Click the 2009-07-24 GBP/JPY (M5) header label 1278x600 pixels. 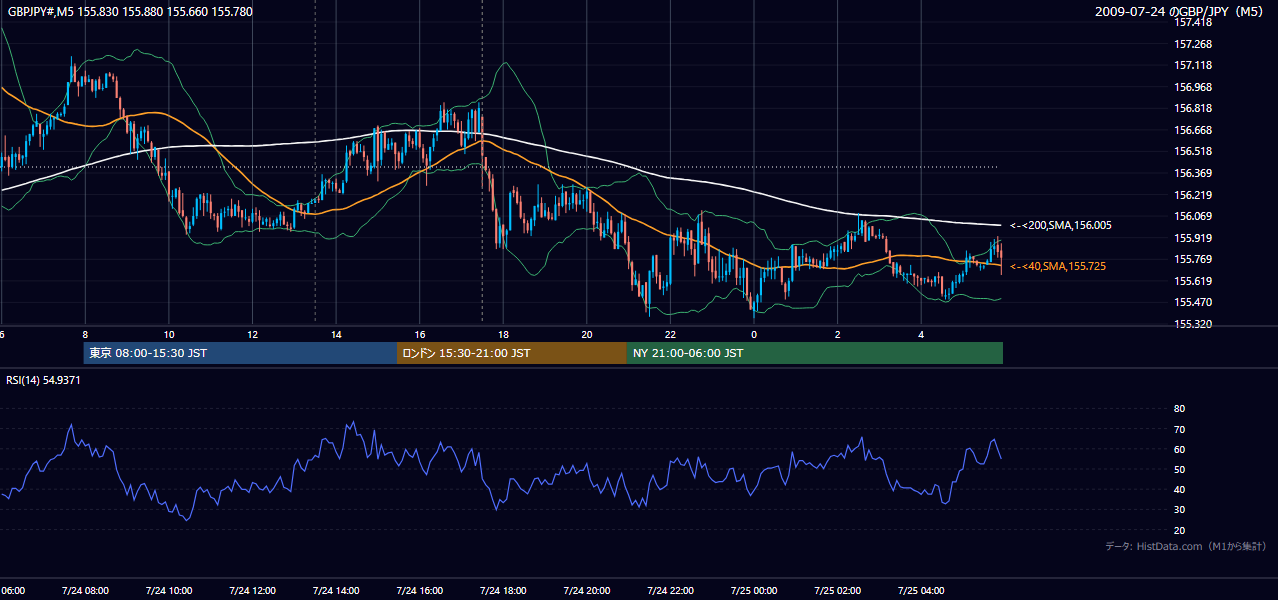pyautogui.click(x=1180, y=12)
